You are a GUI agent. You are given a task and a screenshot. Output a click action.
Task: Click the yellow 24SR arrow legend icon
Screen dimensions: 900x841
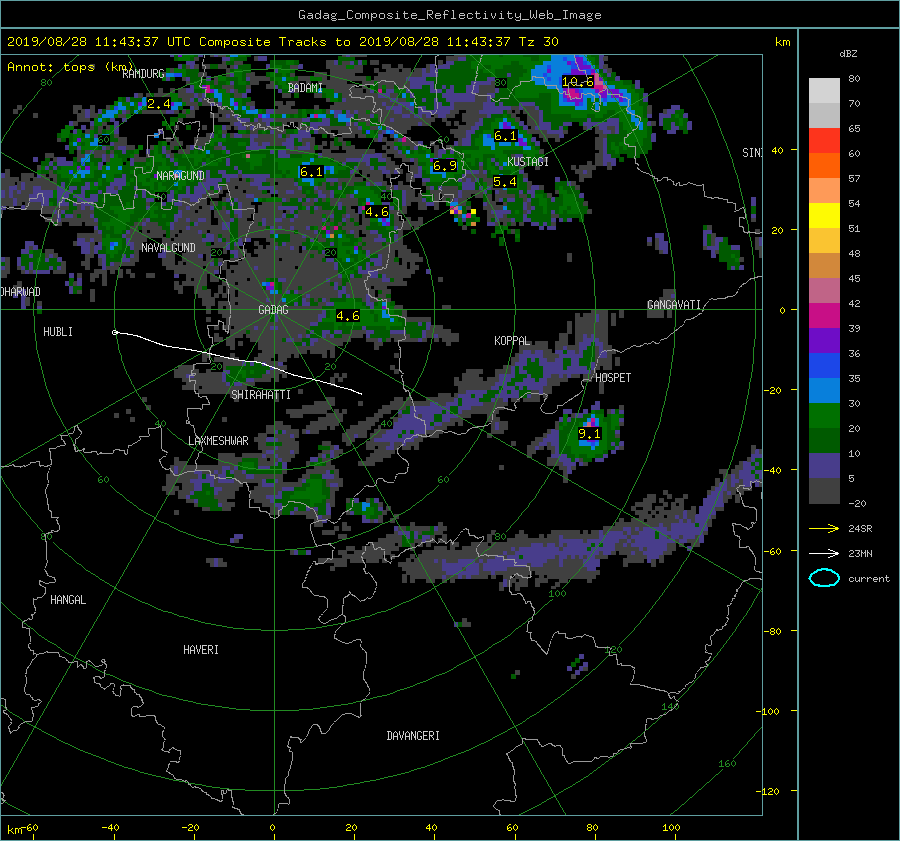[x=824, y=528]
